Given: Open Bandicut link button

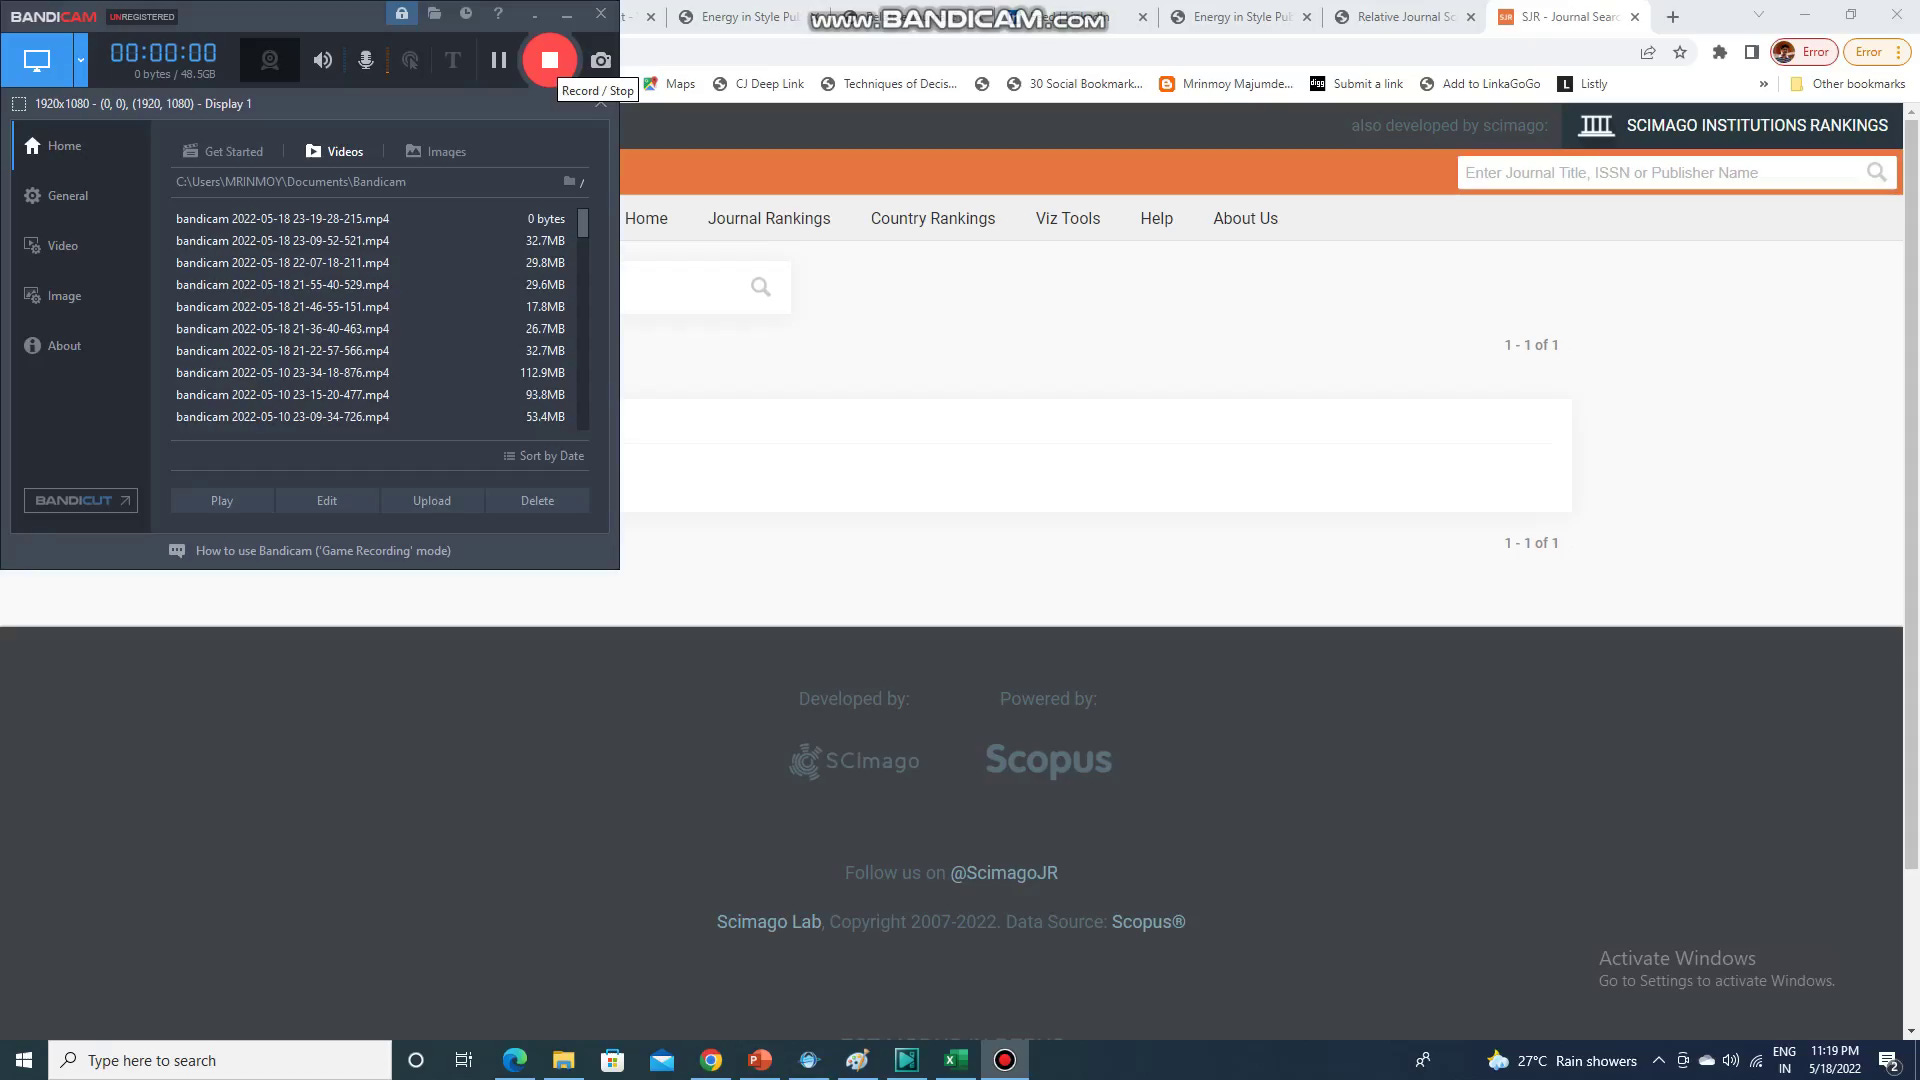Looking at the screenshot, I should [81, 501].
